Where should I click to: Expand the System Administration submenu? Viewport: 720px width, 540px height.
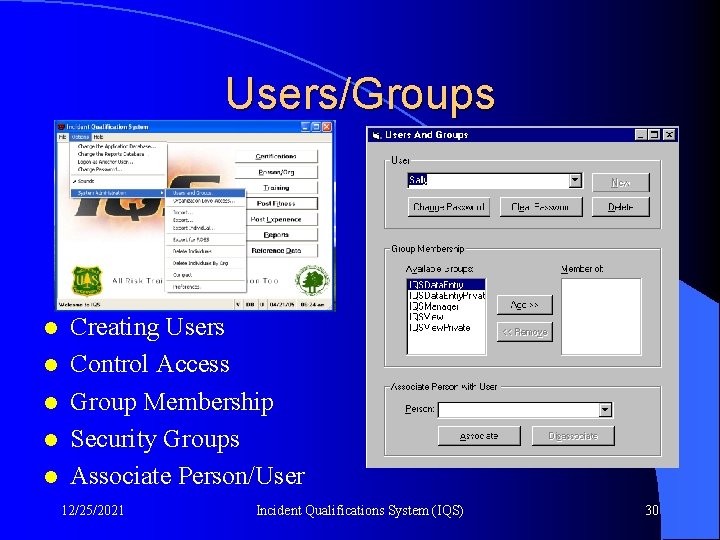[x=118, y=193]
